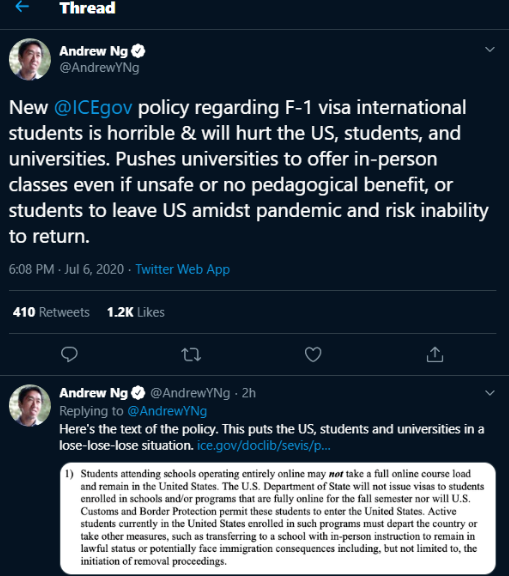This screenshot has width=509, height=576.
Task: Share the main tweet
Action: (435, 354)
